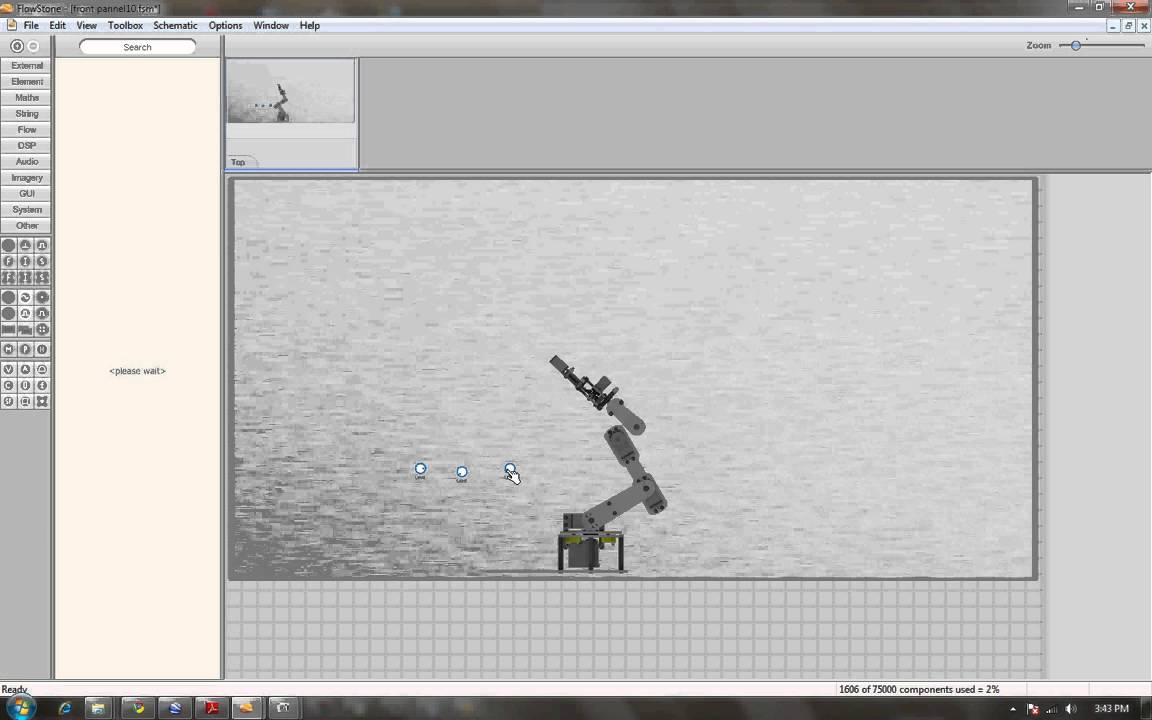Open the Help menu
The image size is (1152, 720).
(309, 25)
